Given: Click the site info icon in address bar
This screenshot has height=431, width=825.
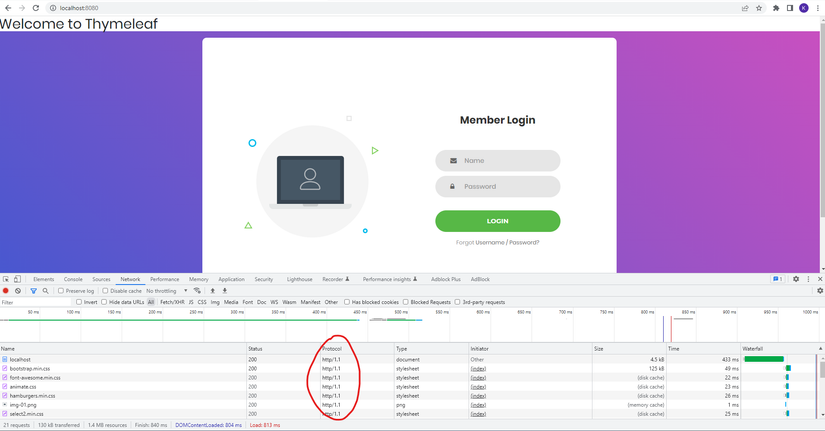Looking at the screenshot, I should [x=53, y=8].
